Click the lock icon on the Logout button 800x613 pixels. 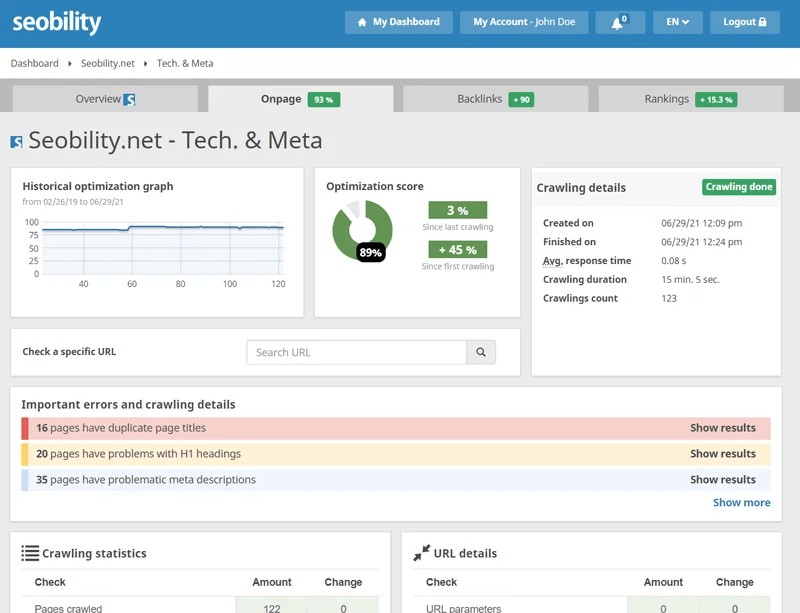765,22
